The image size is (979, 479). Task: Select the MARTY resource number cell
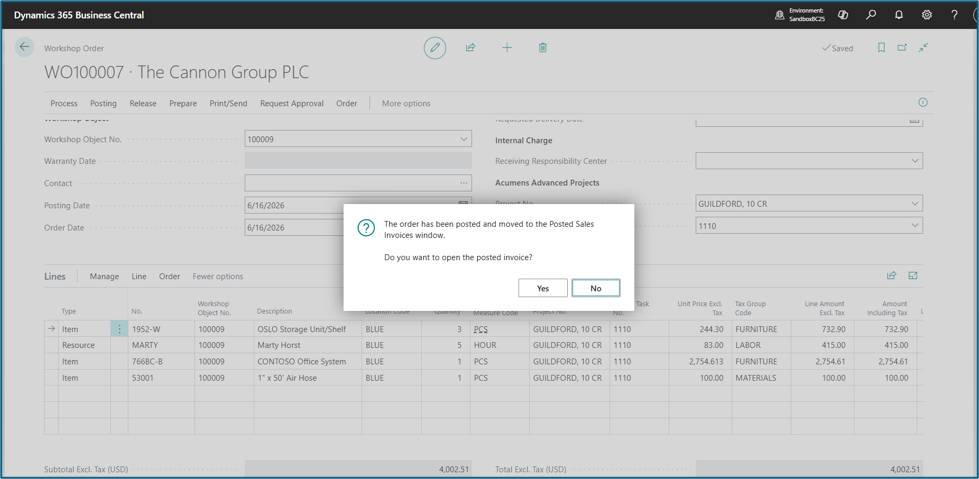pyautogui.click(x=161, y=345)
